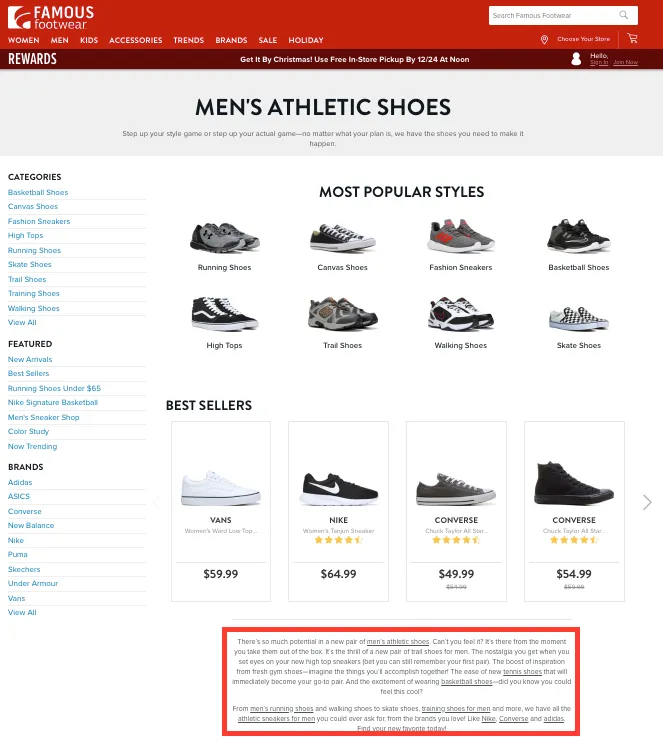The height and width of the screenshot is (745, 663).
Task: Open the Accessories menu
Action: pyautogui.click(x=135, y=40)
